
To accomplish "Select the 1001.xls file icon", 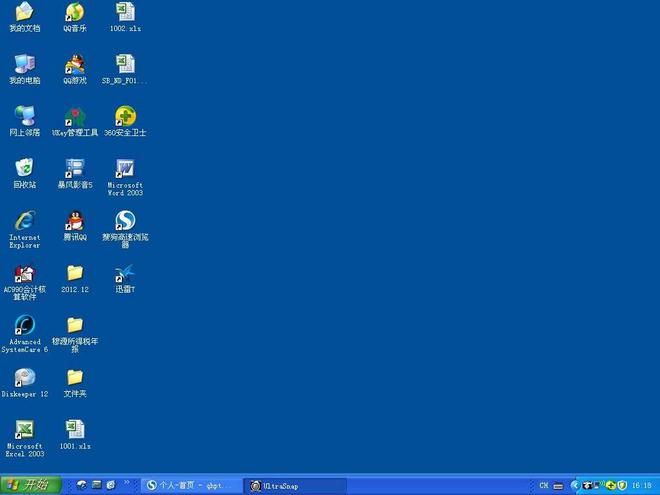I will (75, 435).
